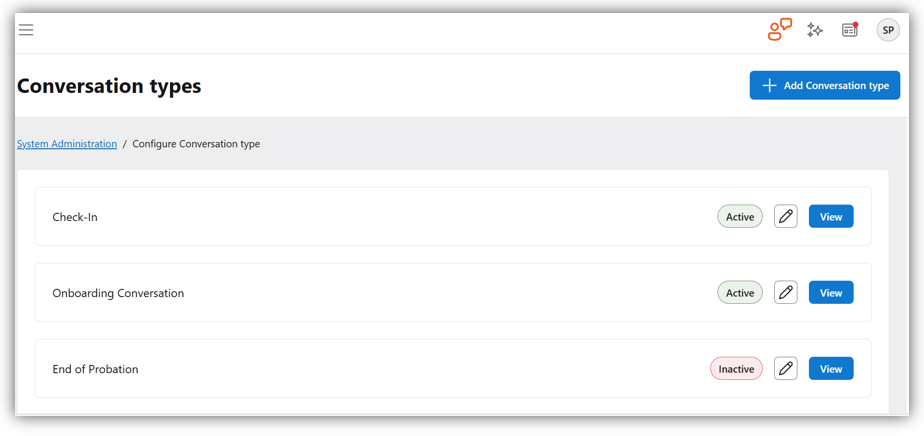Open the news feed icon with red dot
The image size is (924, 436).
pos(850,30)
